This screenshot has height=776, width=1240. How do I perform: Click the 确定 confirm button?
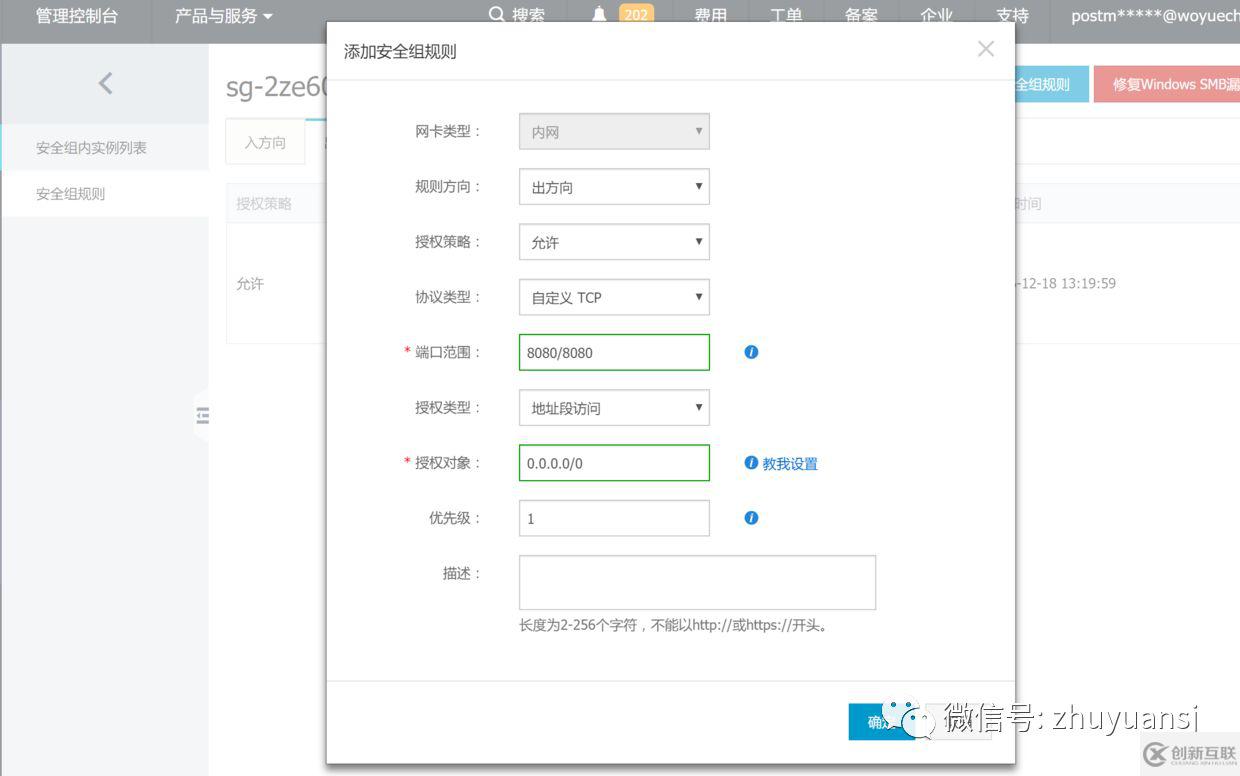[x=880, y=722]
